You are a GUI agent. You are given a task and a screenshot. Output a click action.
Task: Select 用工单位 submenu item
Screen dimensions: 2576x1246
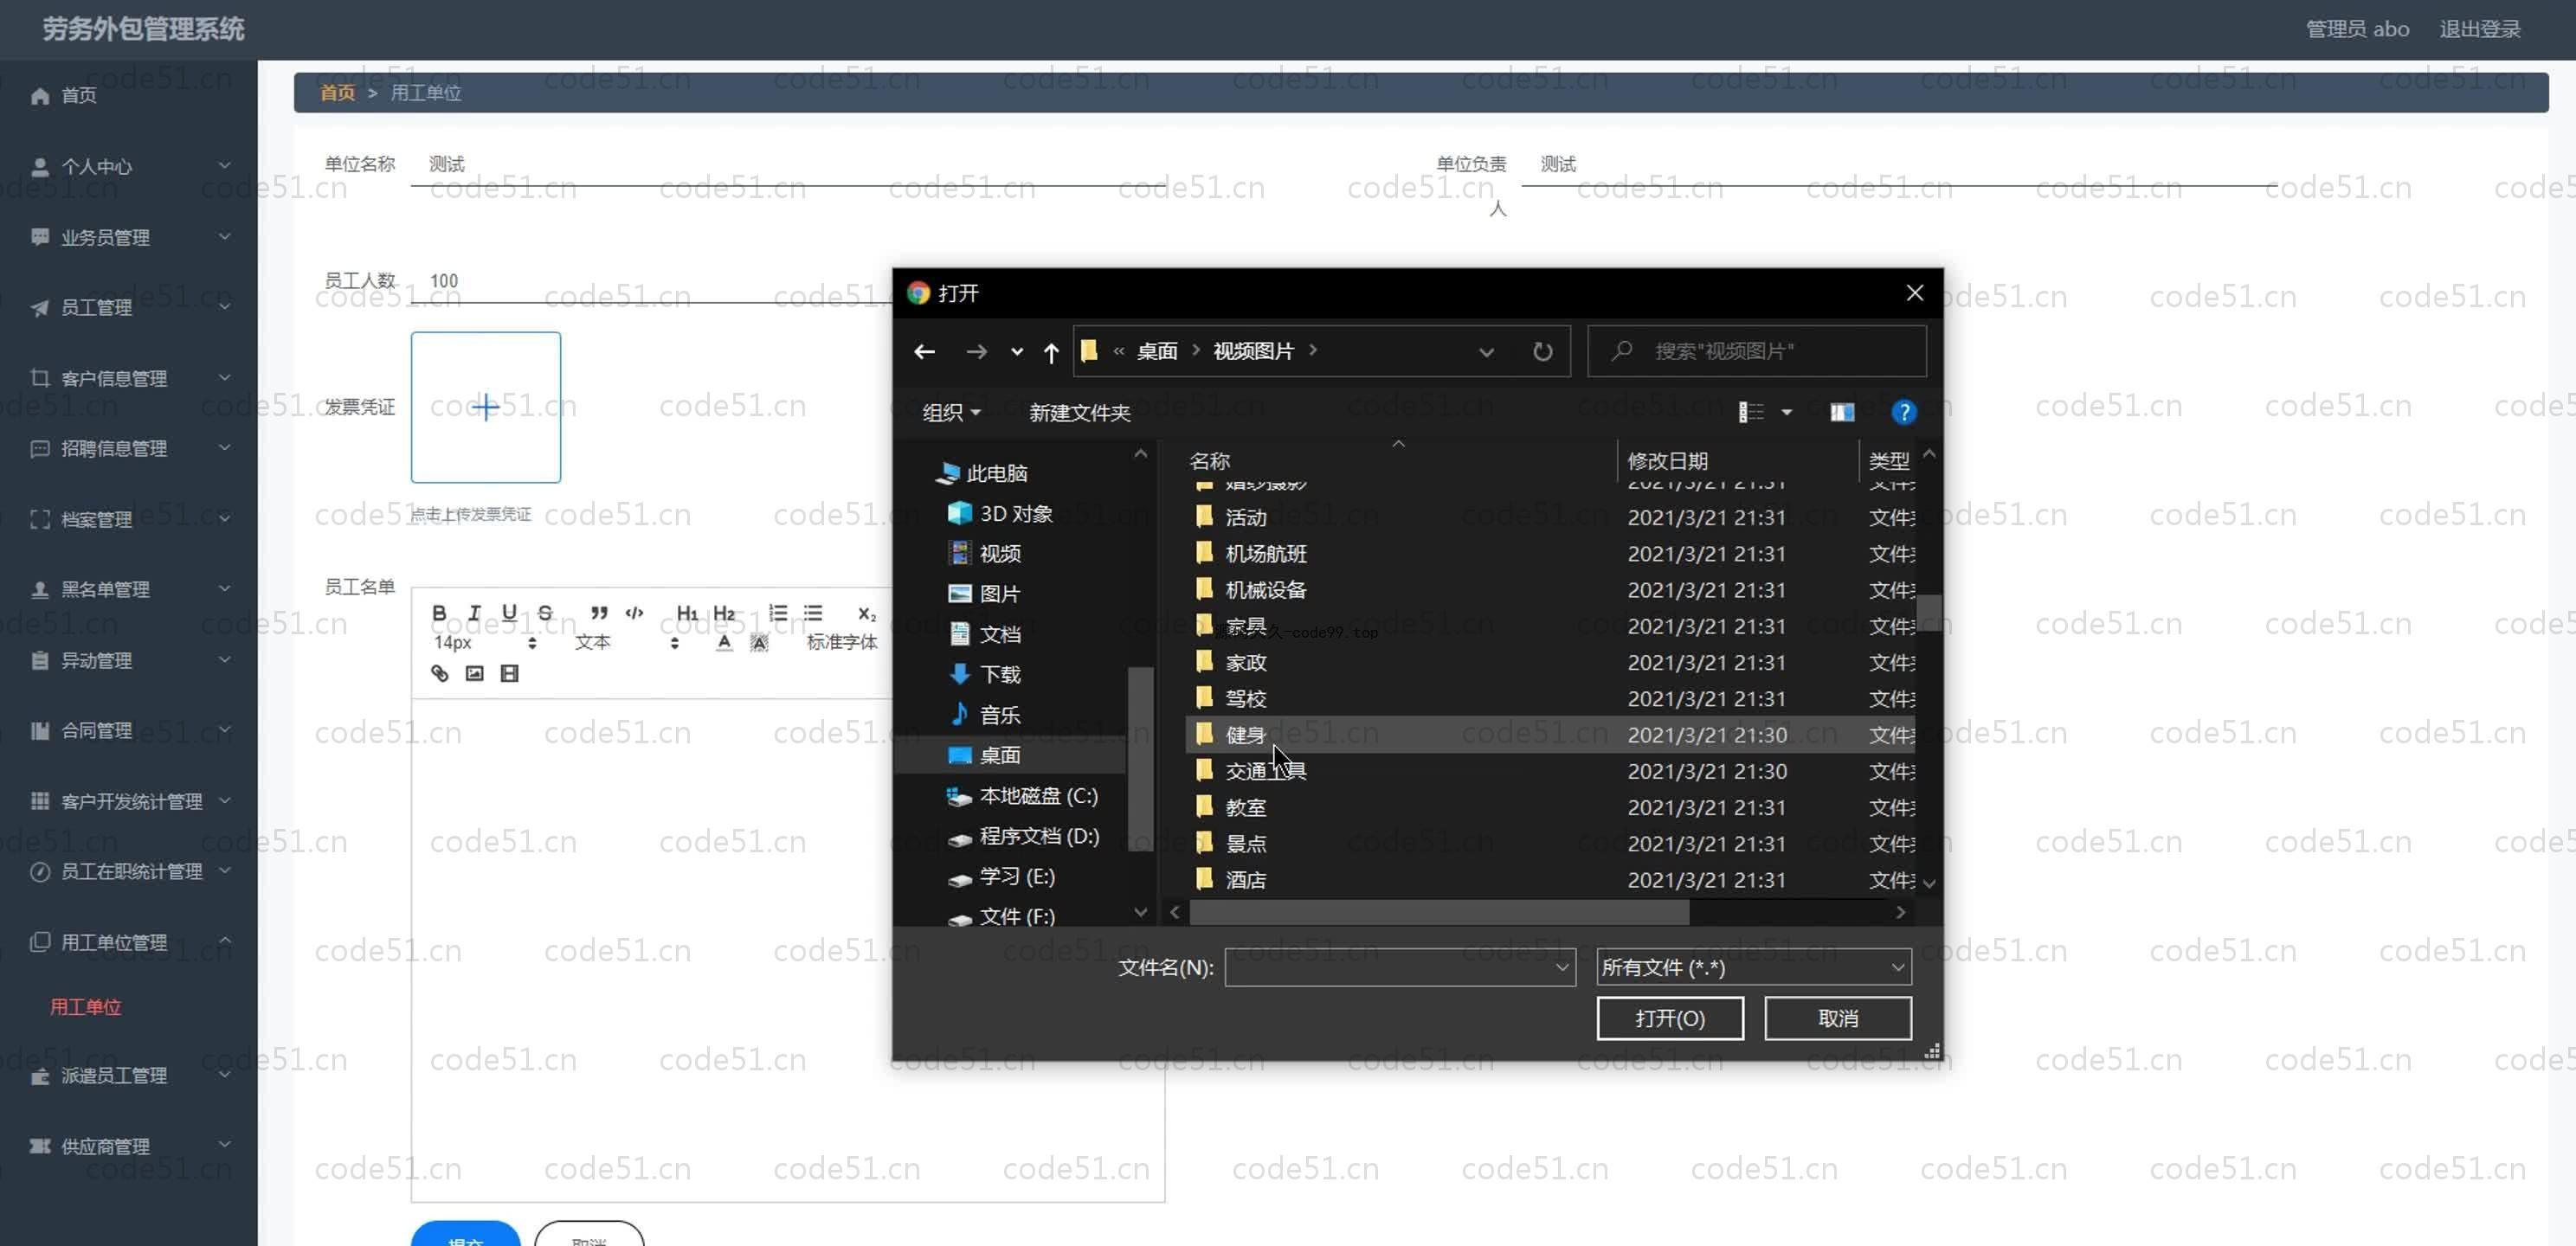pyautogui.click(x=86, y=1007)
